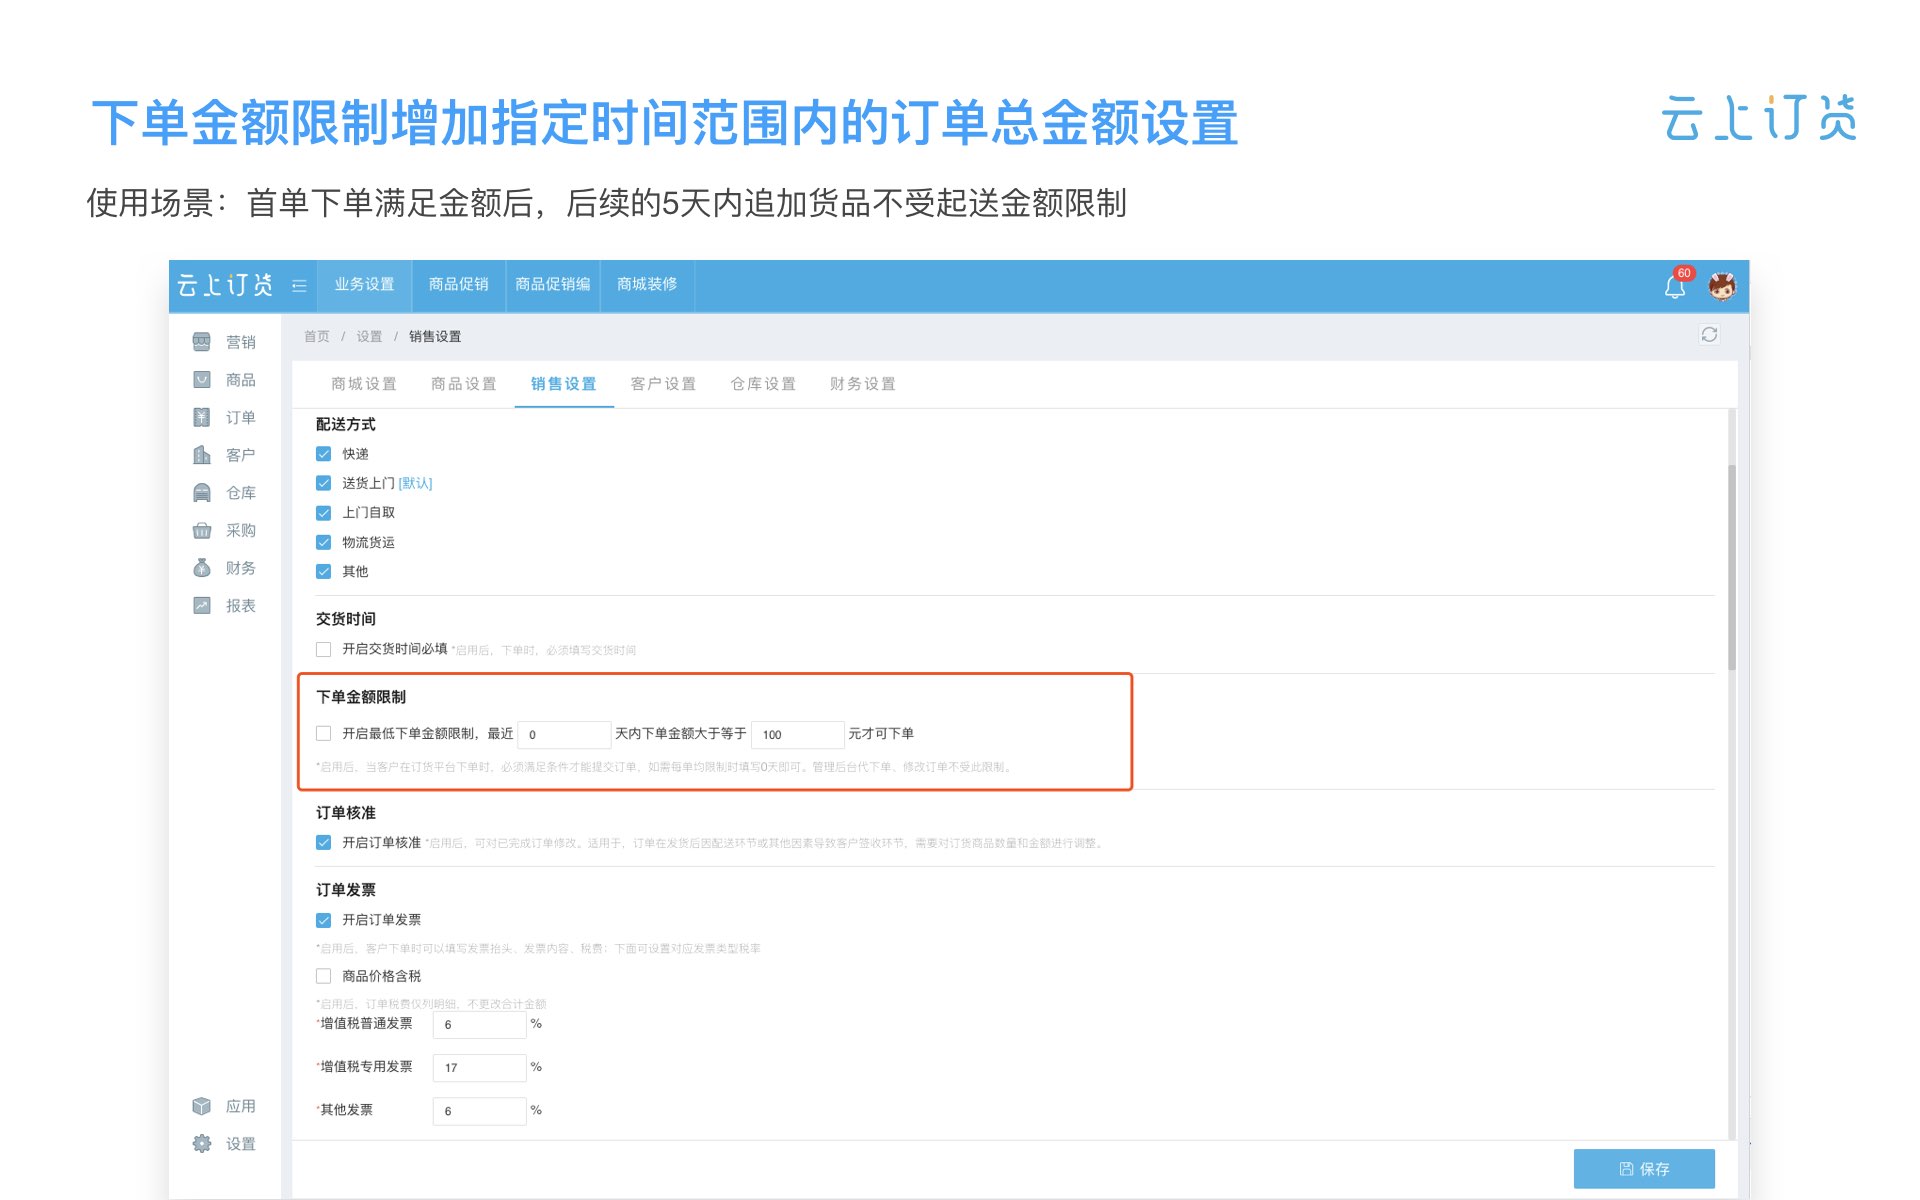Toggle the 开启订单发票 checkbox
The height and width of the screenshot is (1200, 1920).
[x=323, y=920]
